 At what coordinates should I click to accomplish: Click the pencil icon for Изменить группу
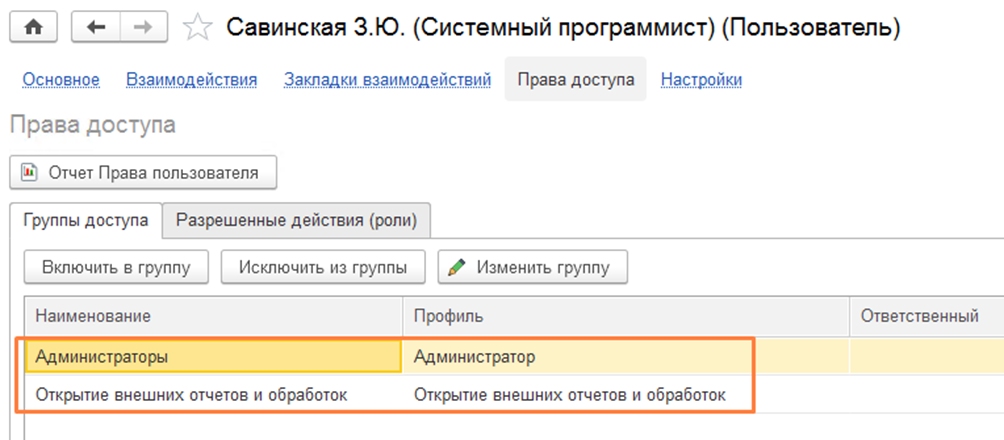pos(457,268)
